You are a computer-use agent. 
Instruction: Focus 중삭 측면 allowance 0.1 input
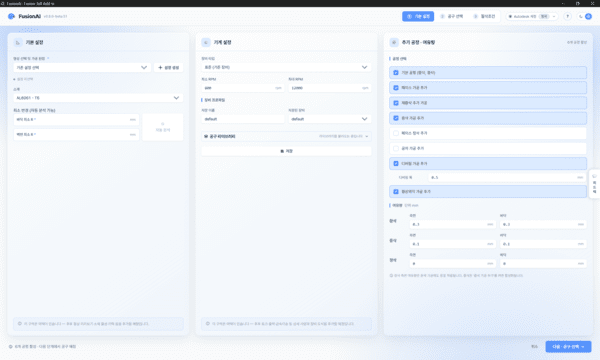click(x=453, y=244)
